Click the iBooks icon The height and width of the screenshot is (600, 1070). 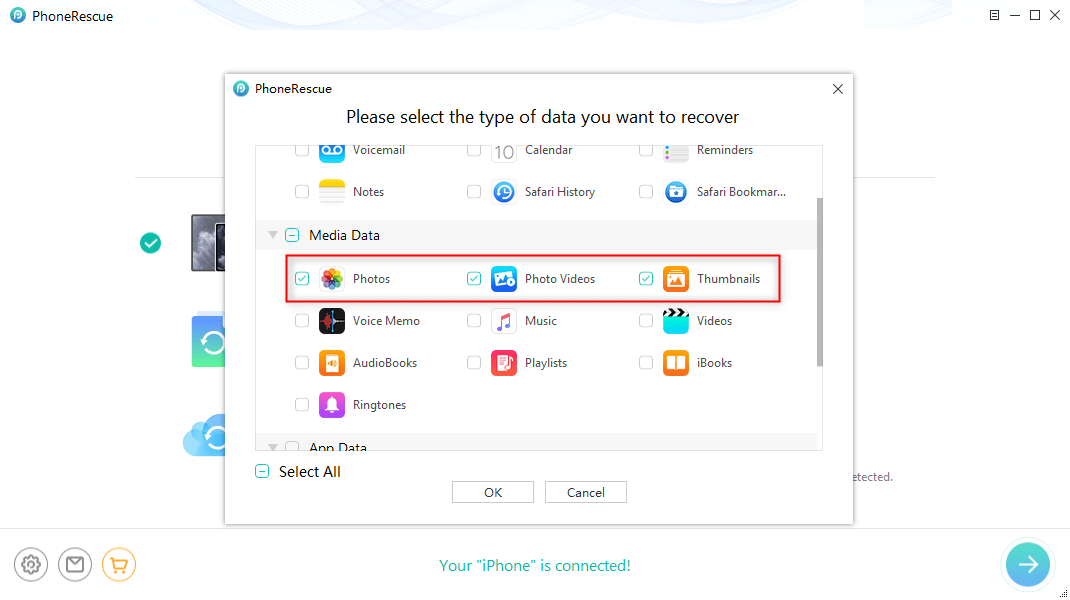[x=676, y=363]
